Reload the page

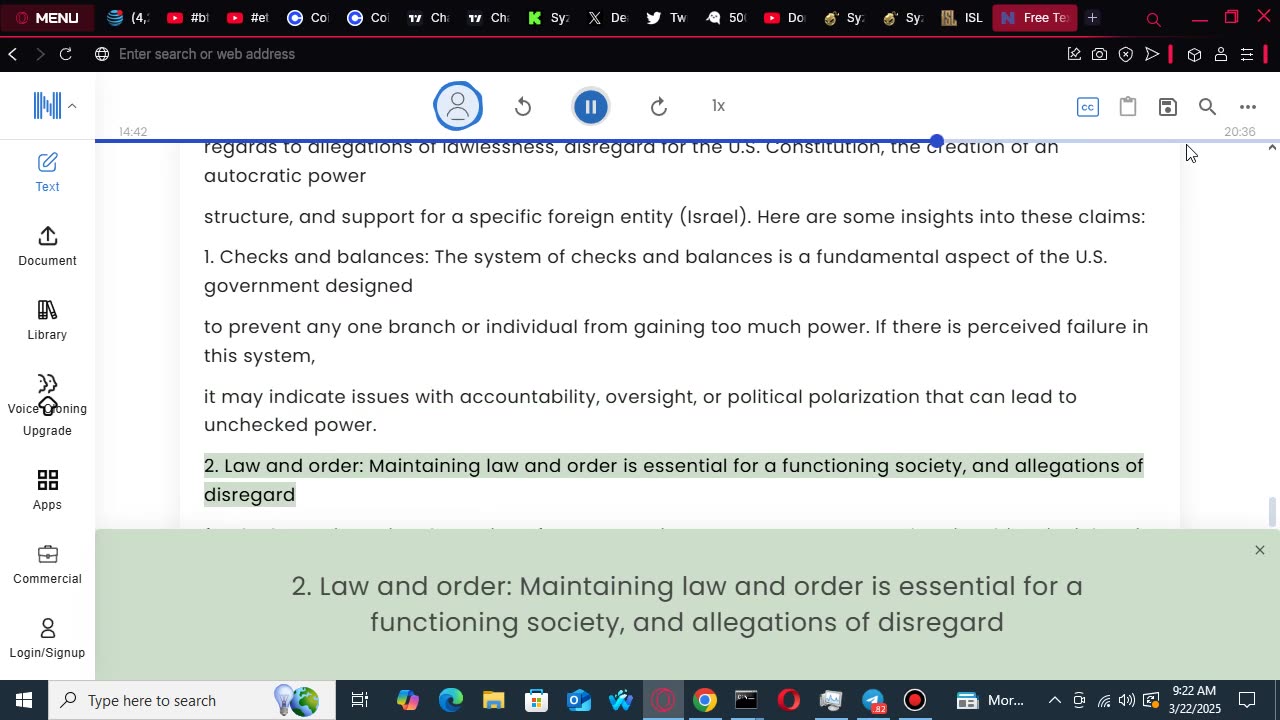point(66,54)
